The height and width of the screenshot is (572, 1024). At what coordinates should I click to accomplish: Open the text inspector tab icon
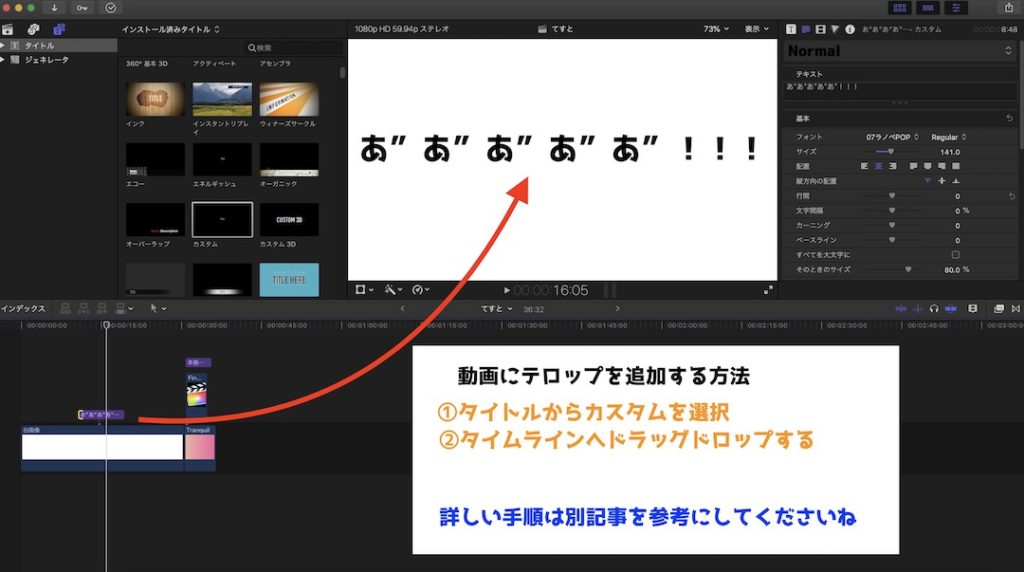coord(806,29)
